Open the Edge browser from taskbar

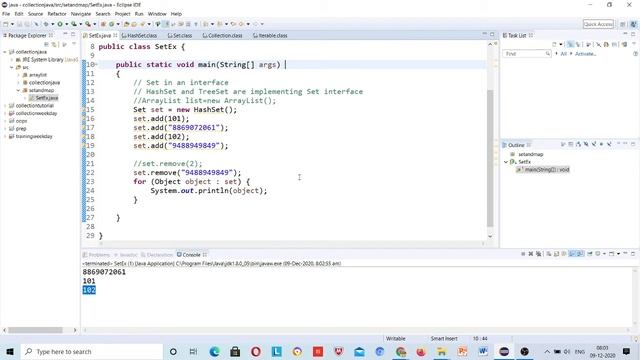pyautogui.click(x=214, y=351)
